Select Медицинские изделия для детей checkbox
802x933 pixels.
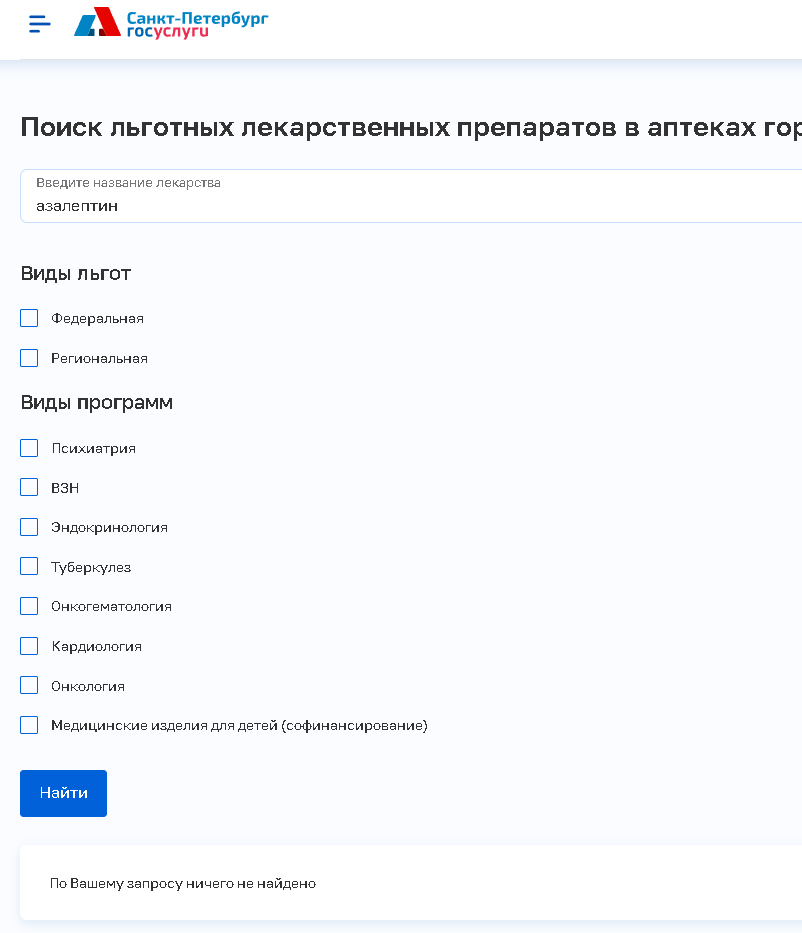coord(29,725)
